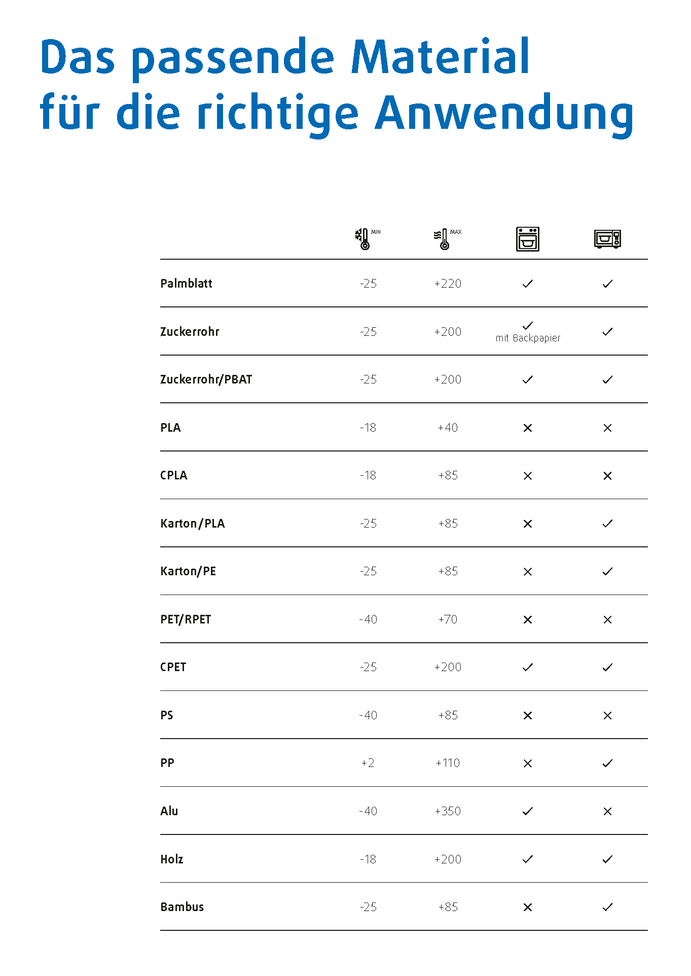The height and width of the screenshot is (976, 691).
Task: Click the microwave icon in header
Action: (607, 238)
